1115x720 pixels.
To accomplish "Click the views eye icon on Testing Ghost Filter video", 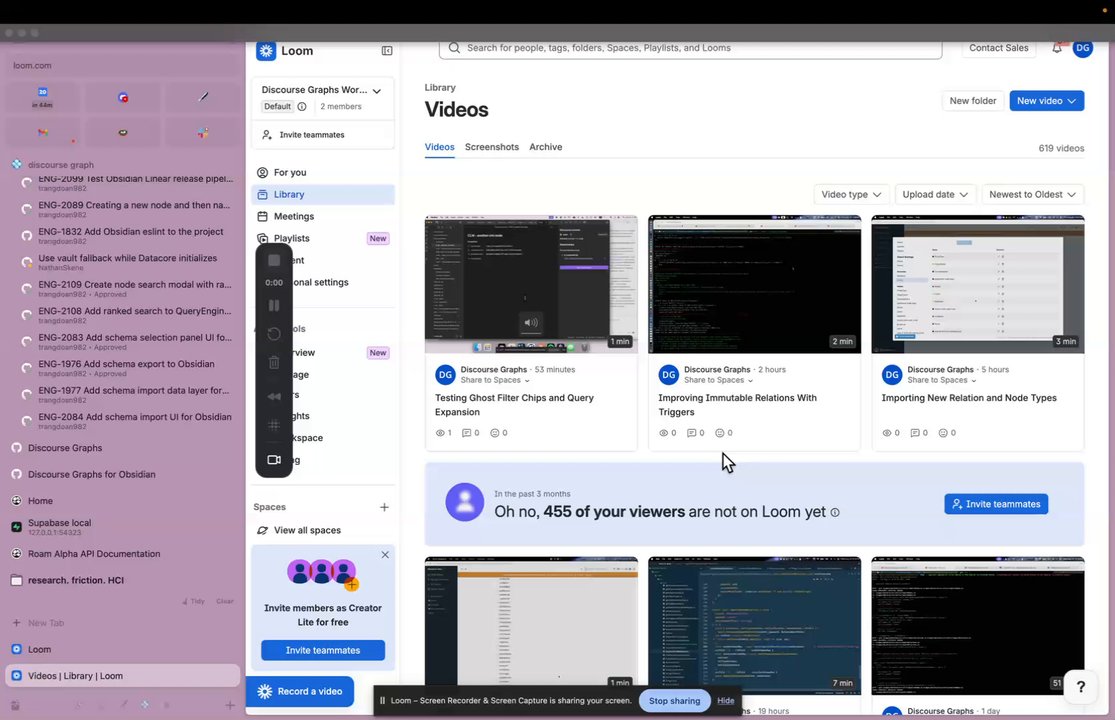I will 439,433.
